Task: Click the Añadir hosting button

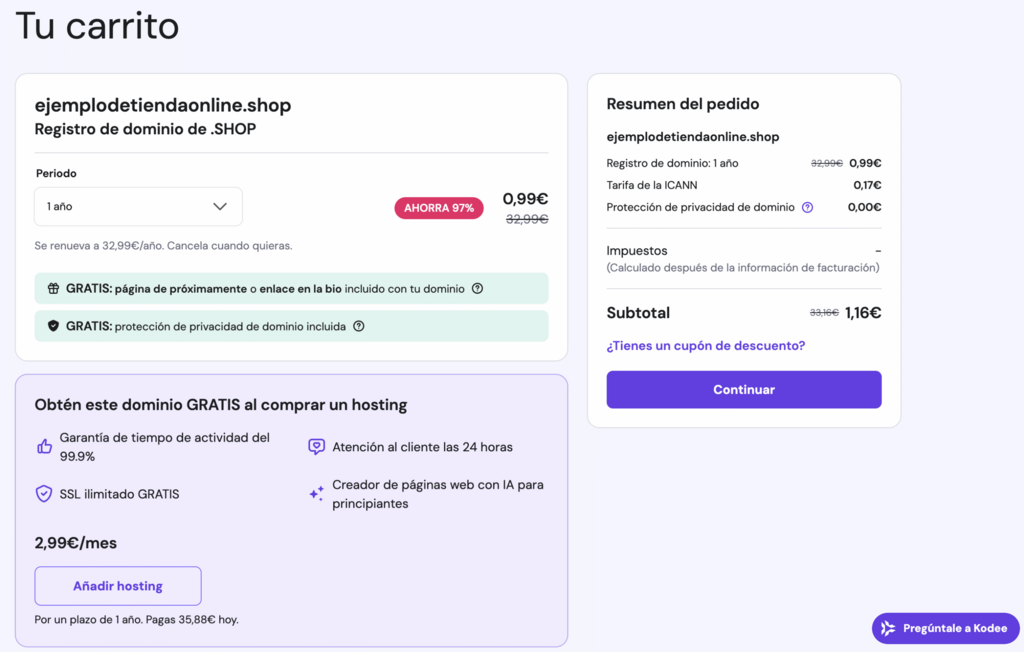Action: [x=118, y=586]
